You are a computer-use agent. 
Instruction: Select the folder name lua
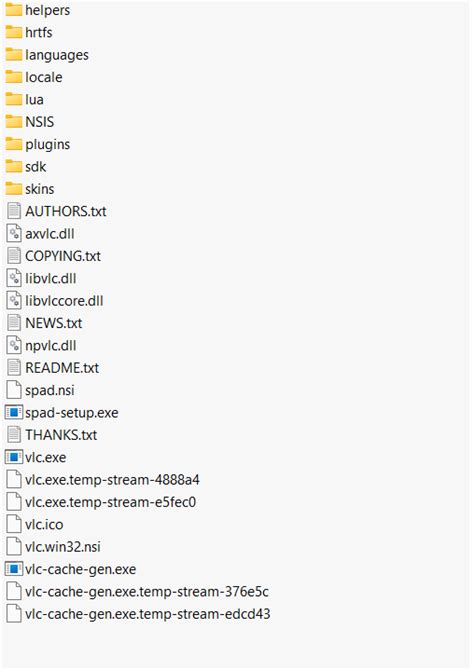(x=34, y=99)
